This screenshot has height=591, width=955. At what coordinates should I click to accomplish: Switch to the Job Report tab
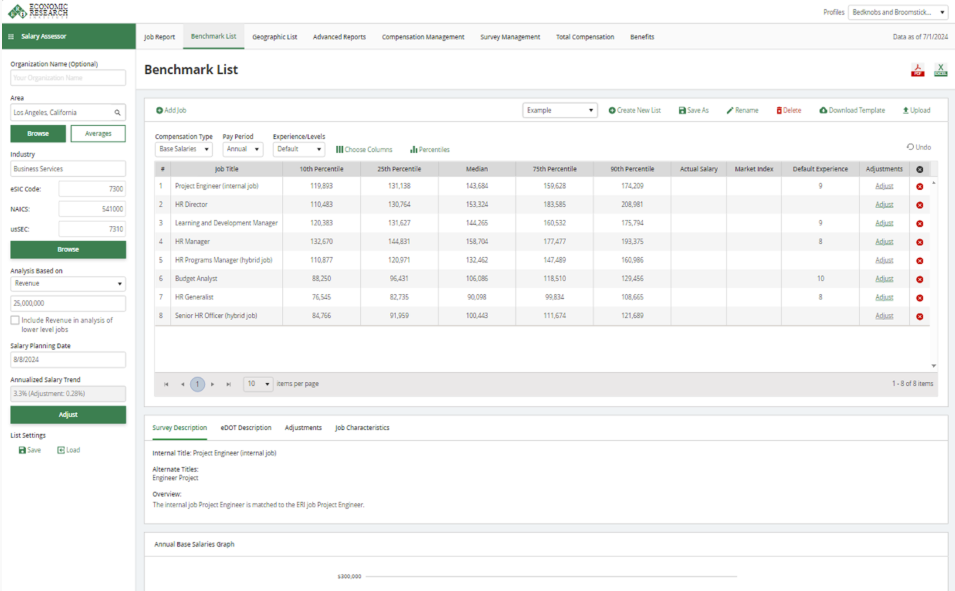(x=160, y=37)
